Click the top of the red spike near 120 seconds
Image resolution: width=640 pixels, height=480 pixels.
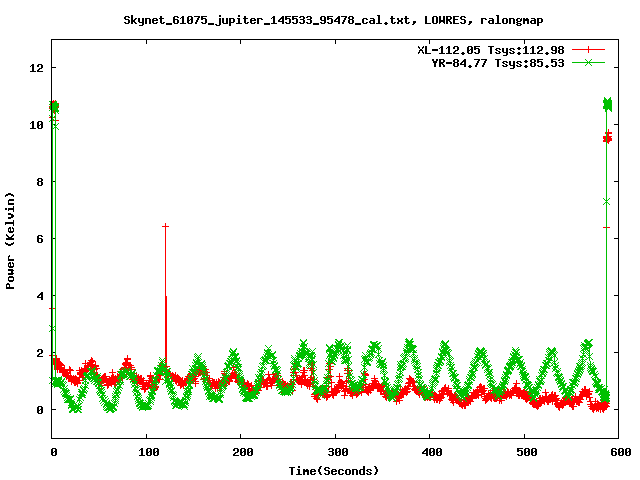click(x=165, y=226)
